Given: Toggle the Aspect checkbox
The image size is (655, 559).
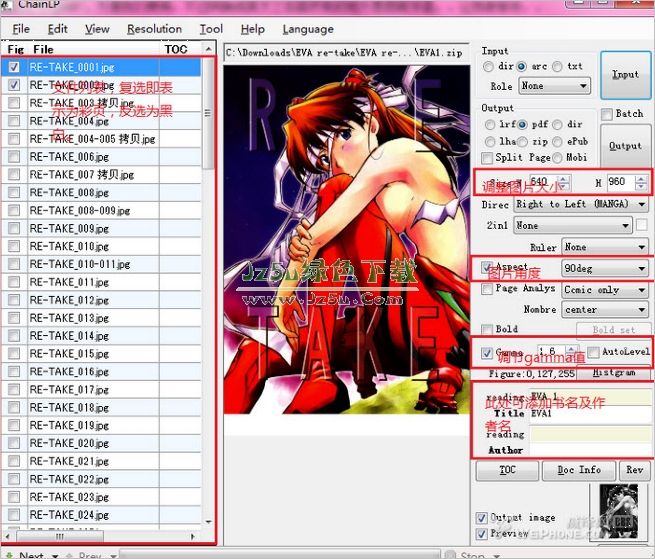Looking at the screenshot, I should point(487,267).
